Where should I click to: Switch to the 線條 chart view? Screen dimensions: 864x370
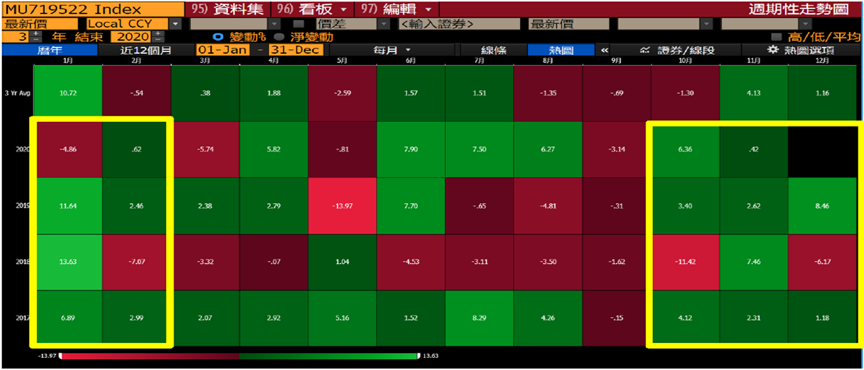tap(493, 50)
